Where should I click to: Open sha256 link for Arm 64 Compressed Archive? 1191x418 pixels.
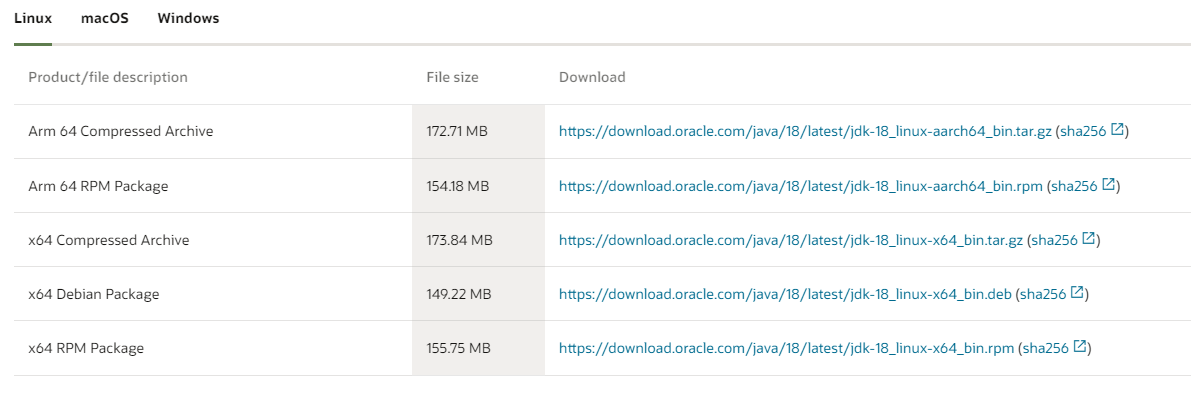(x=1083, y=131)
